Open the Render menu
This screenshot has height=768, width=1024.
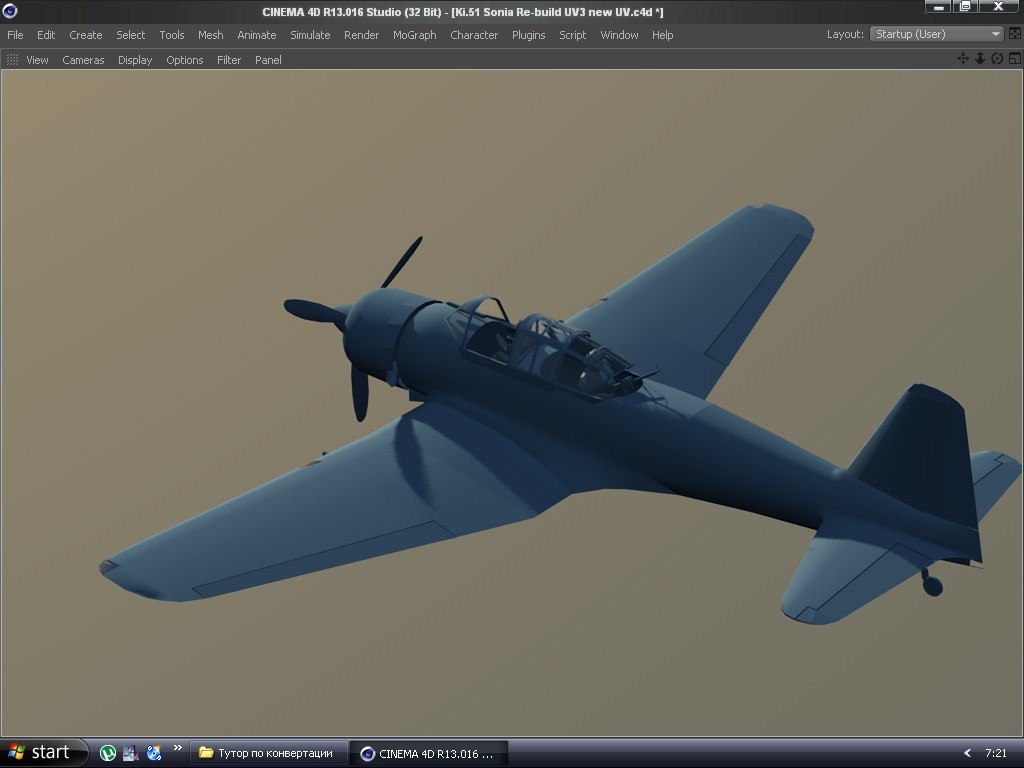coord(361,35)
